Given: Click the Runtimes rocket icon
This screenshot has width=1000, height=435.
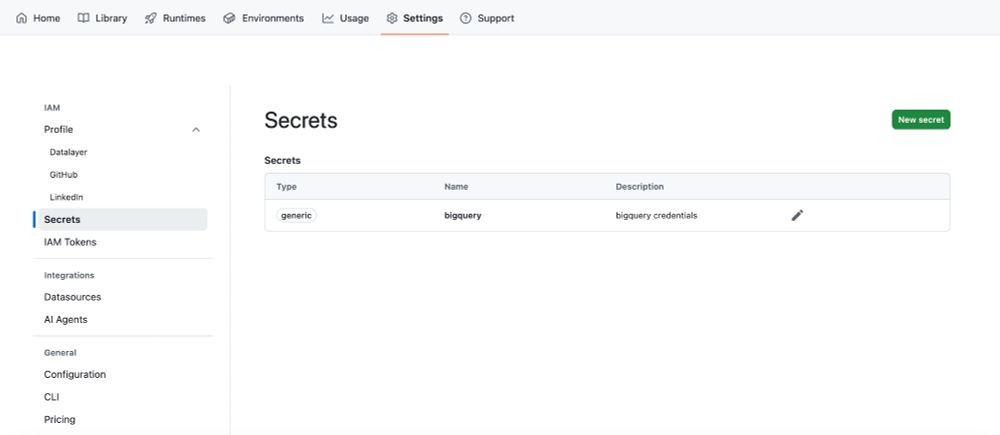Looking at the screenshot, I should [x=151, y=18].
